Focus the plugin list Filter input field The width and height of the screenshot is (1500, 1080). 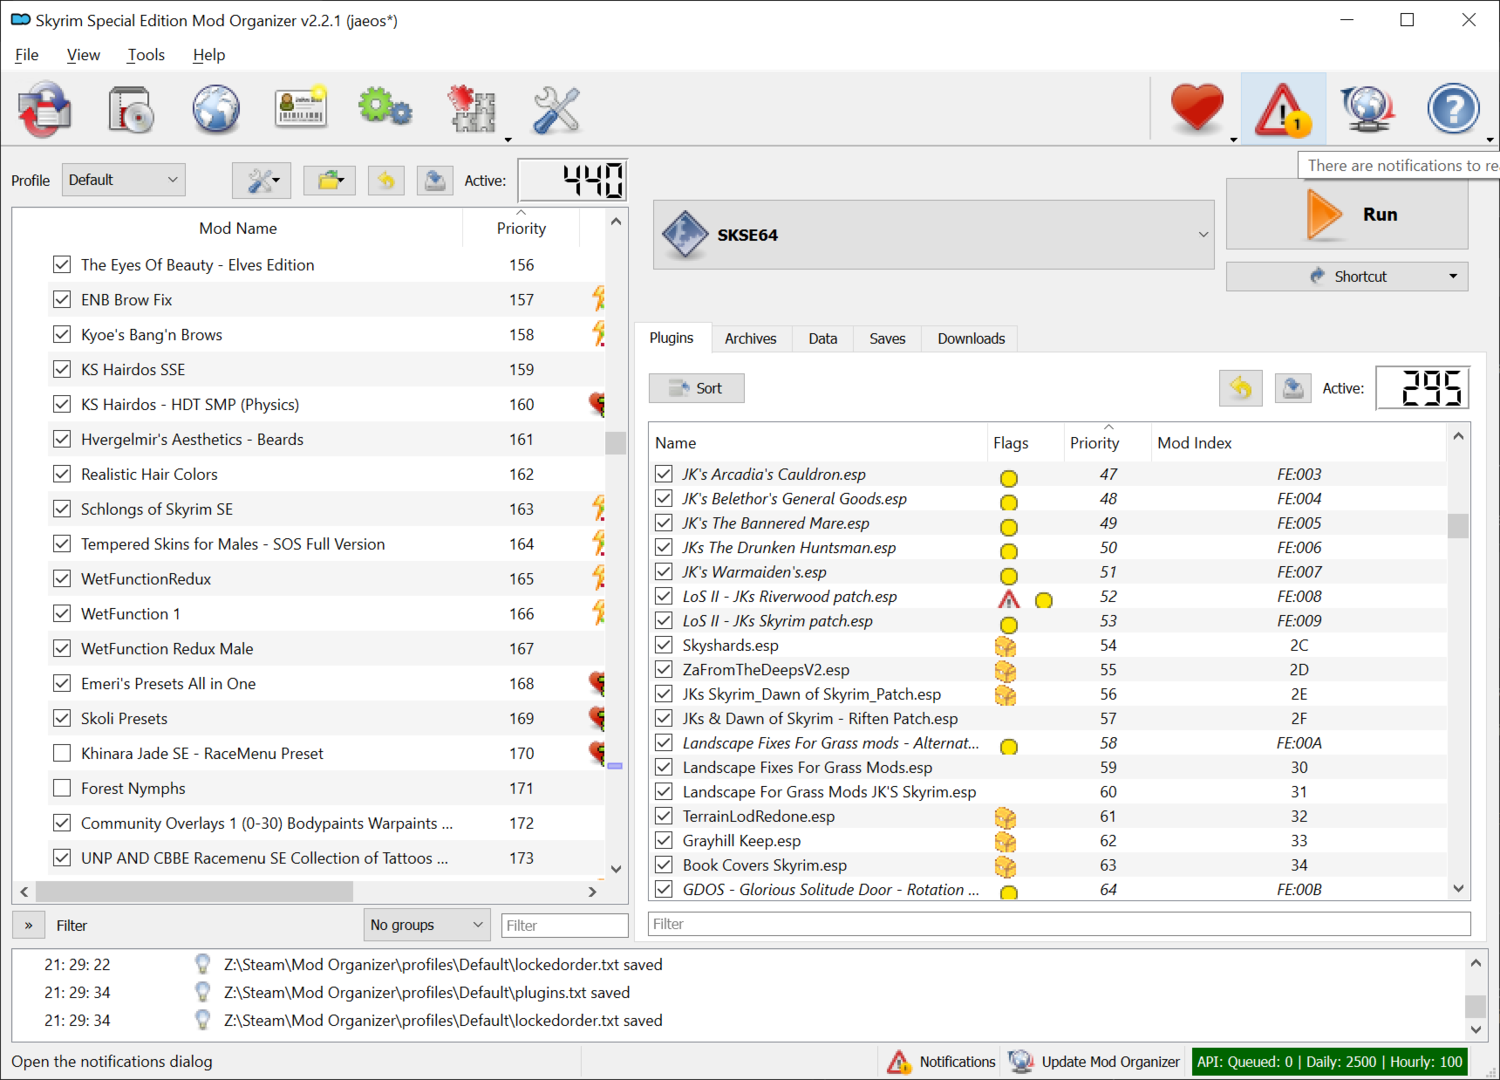(x=1059, y=924)
